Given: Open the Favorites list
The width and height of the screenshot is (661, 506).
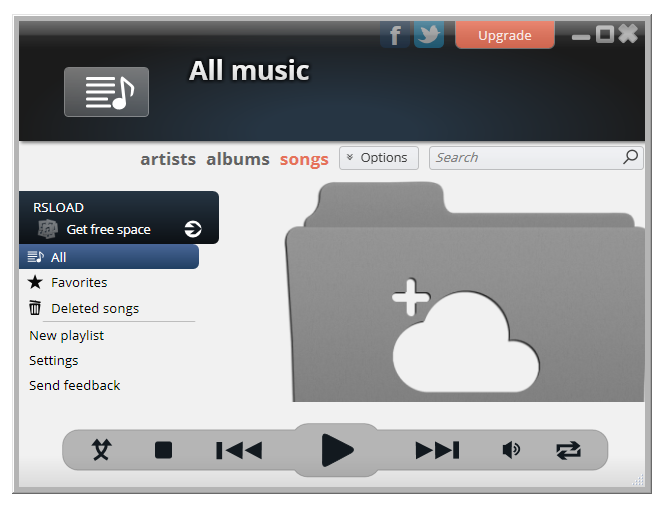Looking at the screenshot, I should [79, 282].
